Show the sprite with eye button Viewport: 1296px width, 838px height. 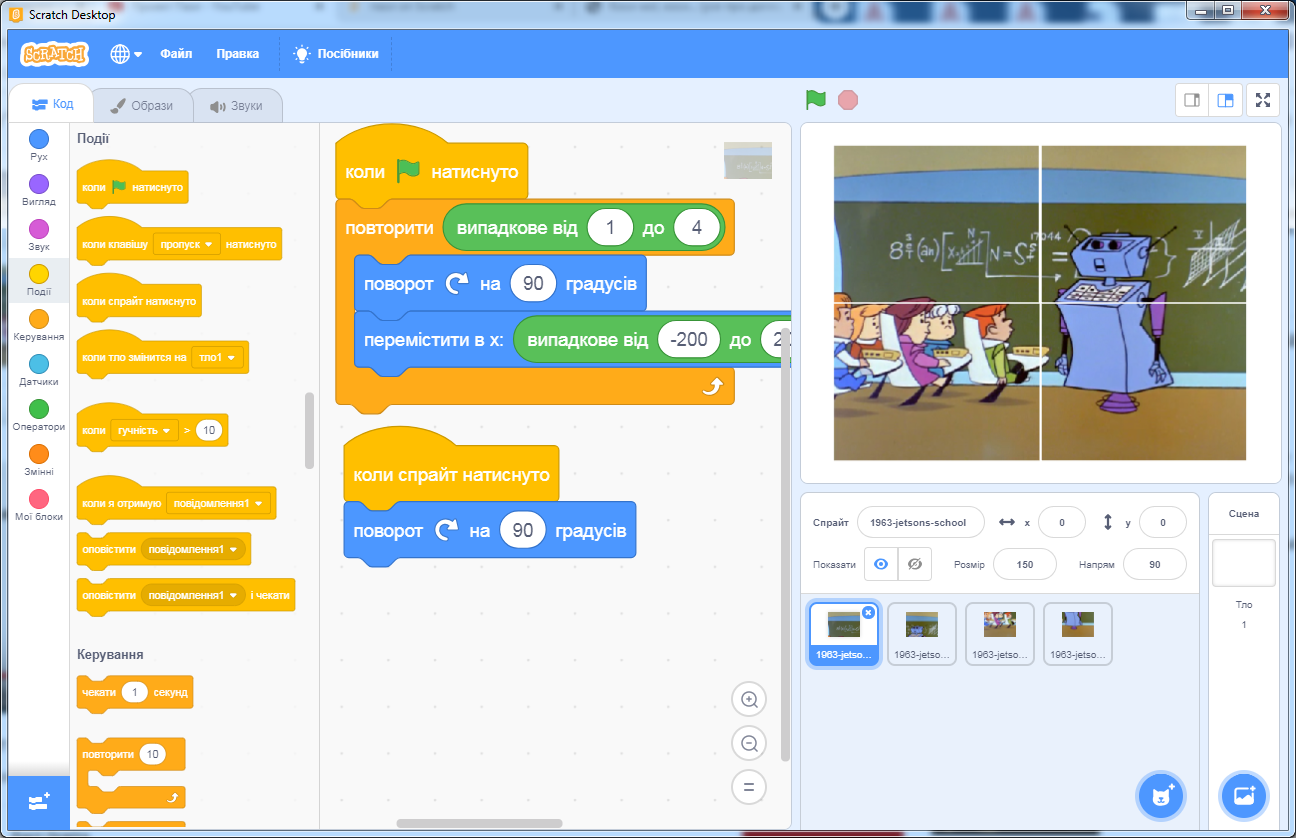coord(881,564)
